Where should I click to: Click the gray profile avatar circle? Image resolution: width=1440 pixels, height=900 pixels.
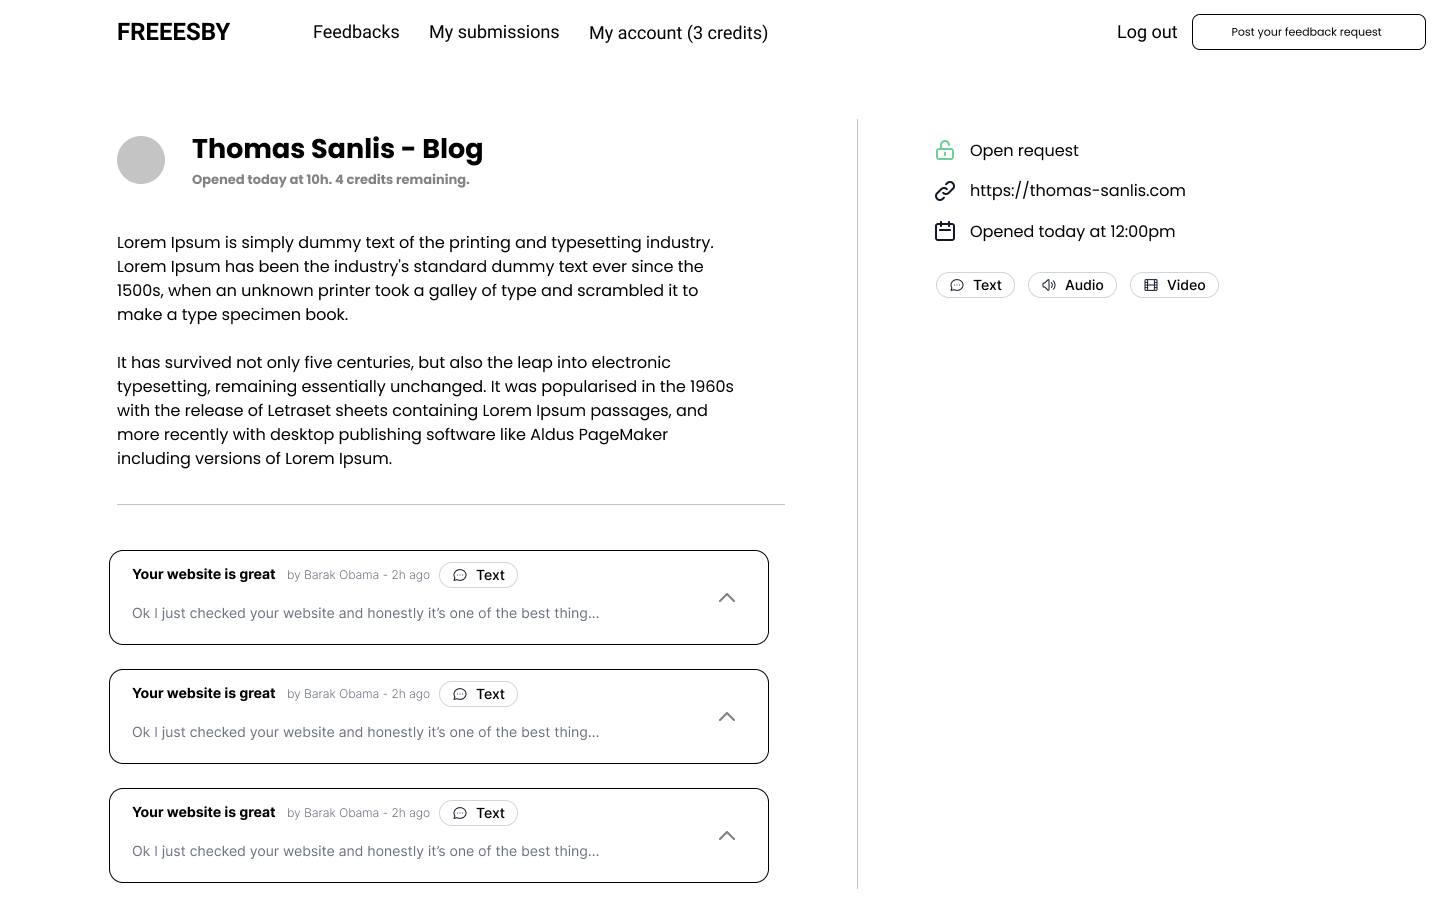click(x=141, y=160)
